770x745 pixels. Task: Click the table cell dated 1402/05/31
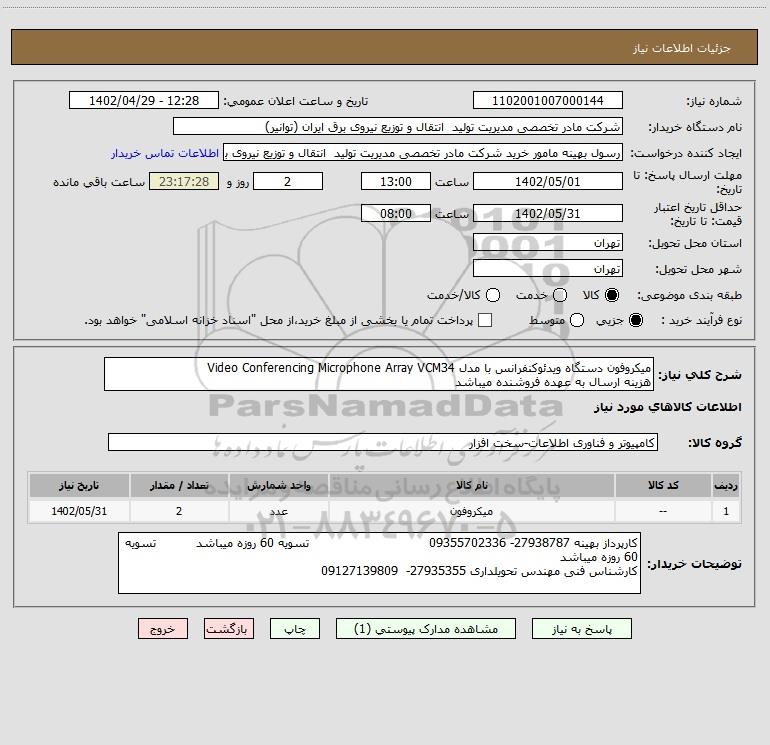click(x=79, y=511)
